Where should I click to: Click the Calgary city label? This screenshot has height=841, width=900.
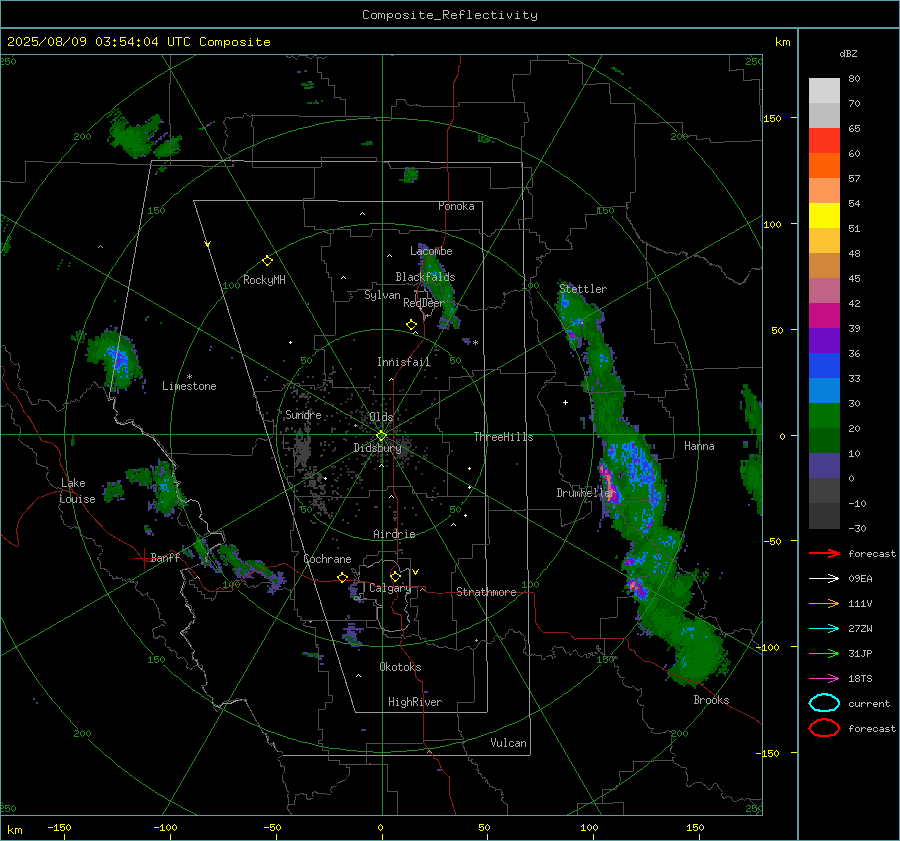[390, 588]
